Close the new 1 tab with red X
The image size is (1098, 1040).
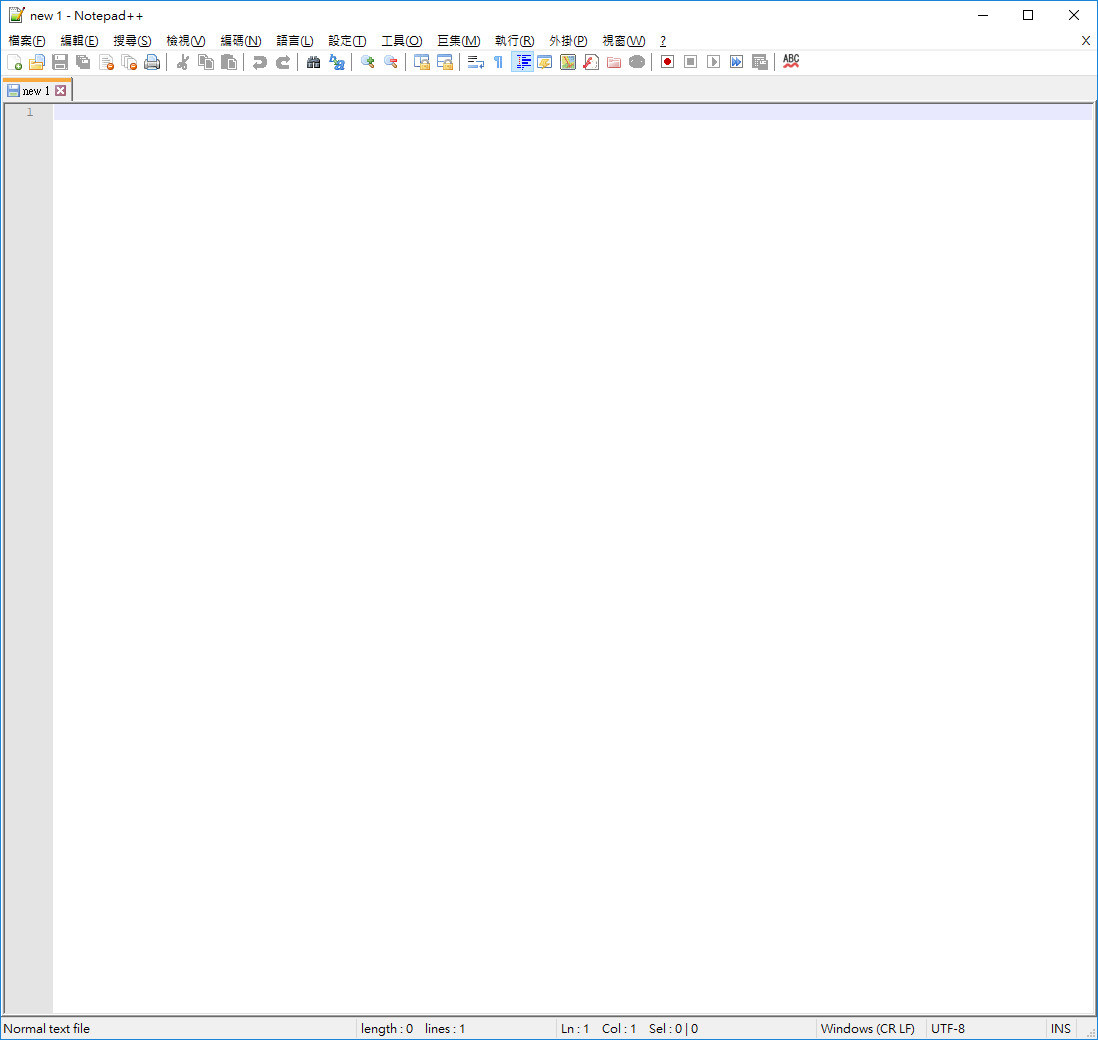(x=61, y=91)
